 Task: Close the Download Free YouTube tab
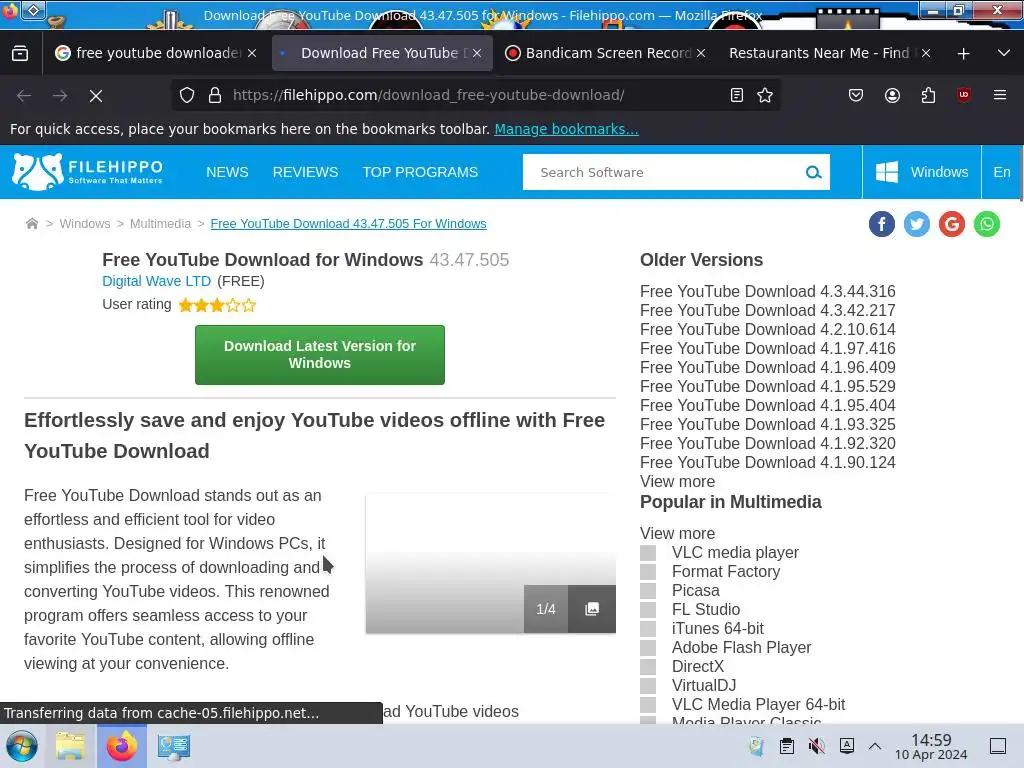[x=477, y=54]
